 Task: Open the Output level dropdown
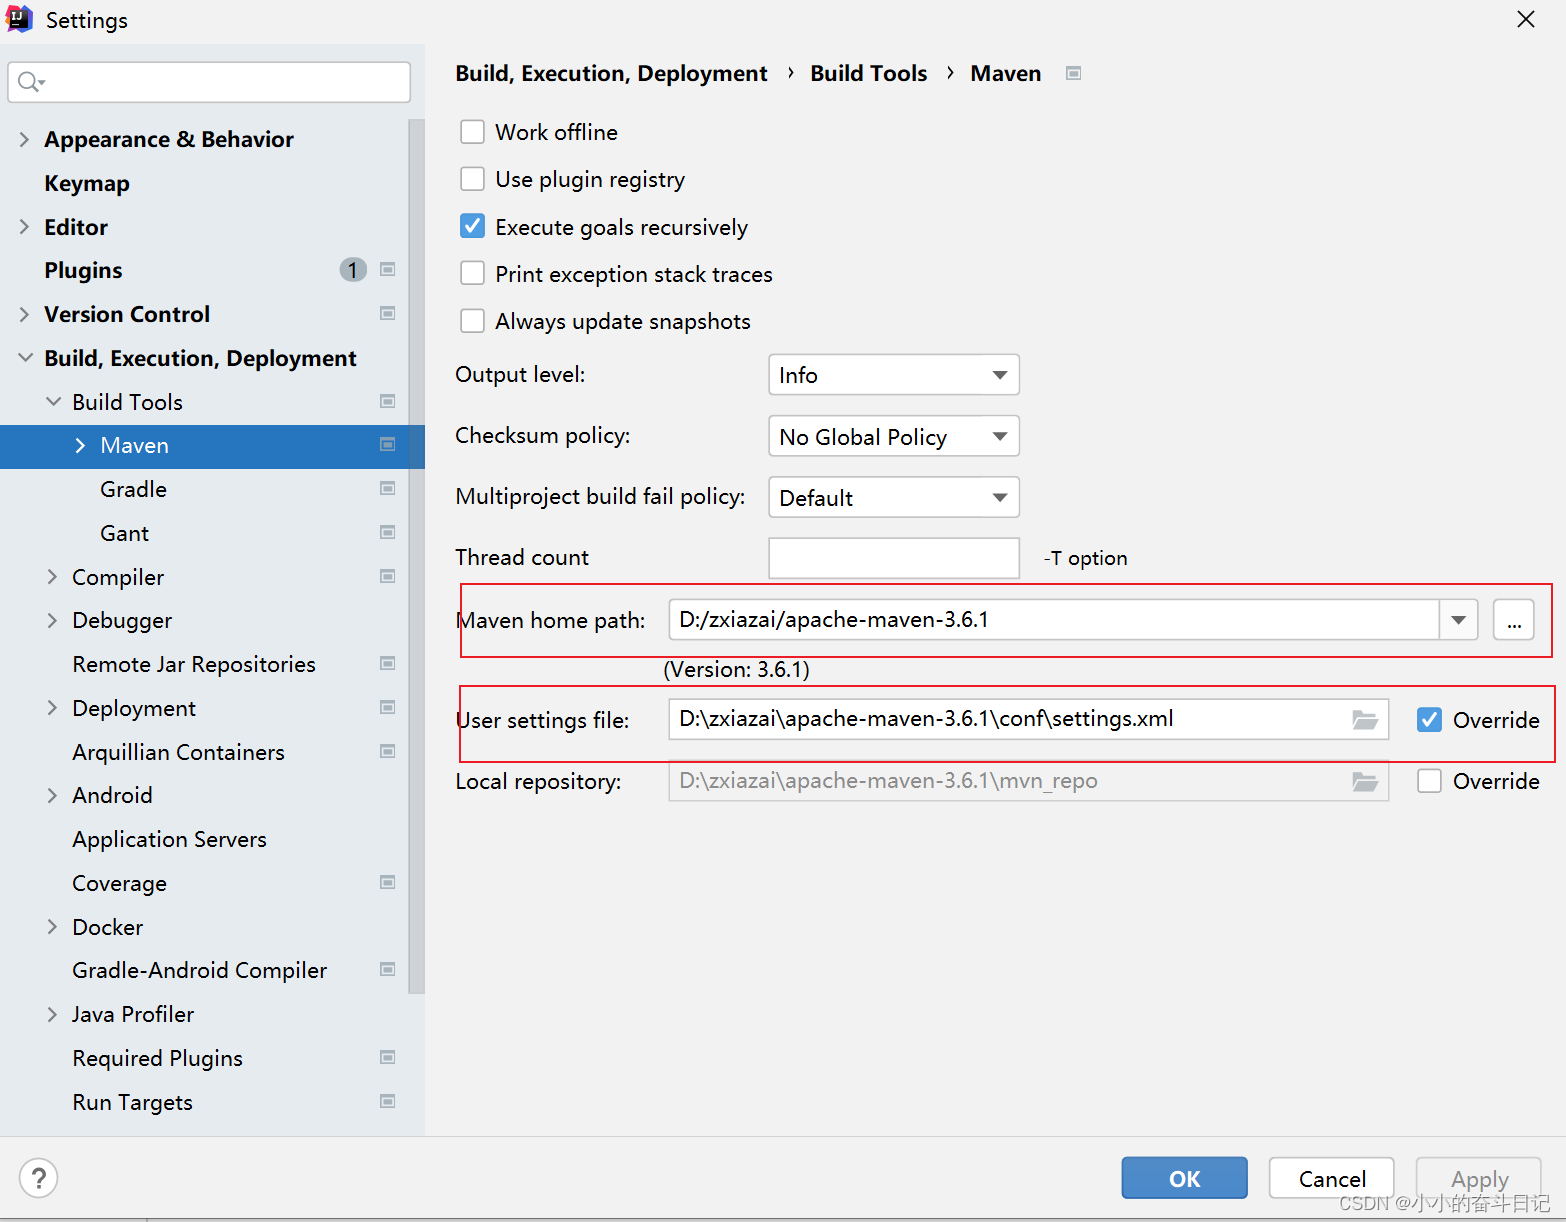pyautogui.click(x=894, y=375)
